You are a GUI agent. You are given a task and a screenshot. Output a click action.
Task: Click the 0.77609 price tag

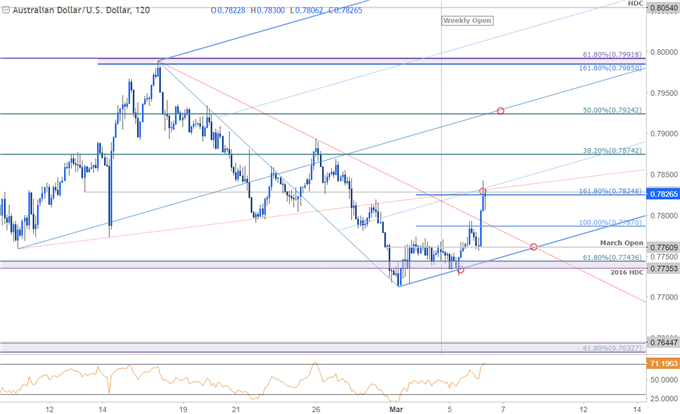(663, 248)
